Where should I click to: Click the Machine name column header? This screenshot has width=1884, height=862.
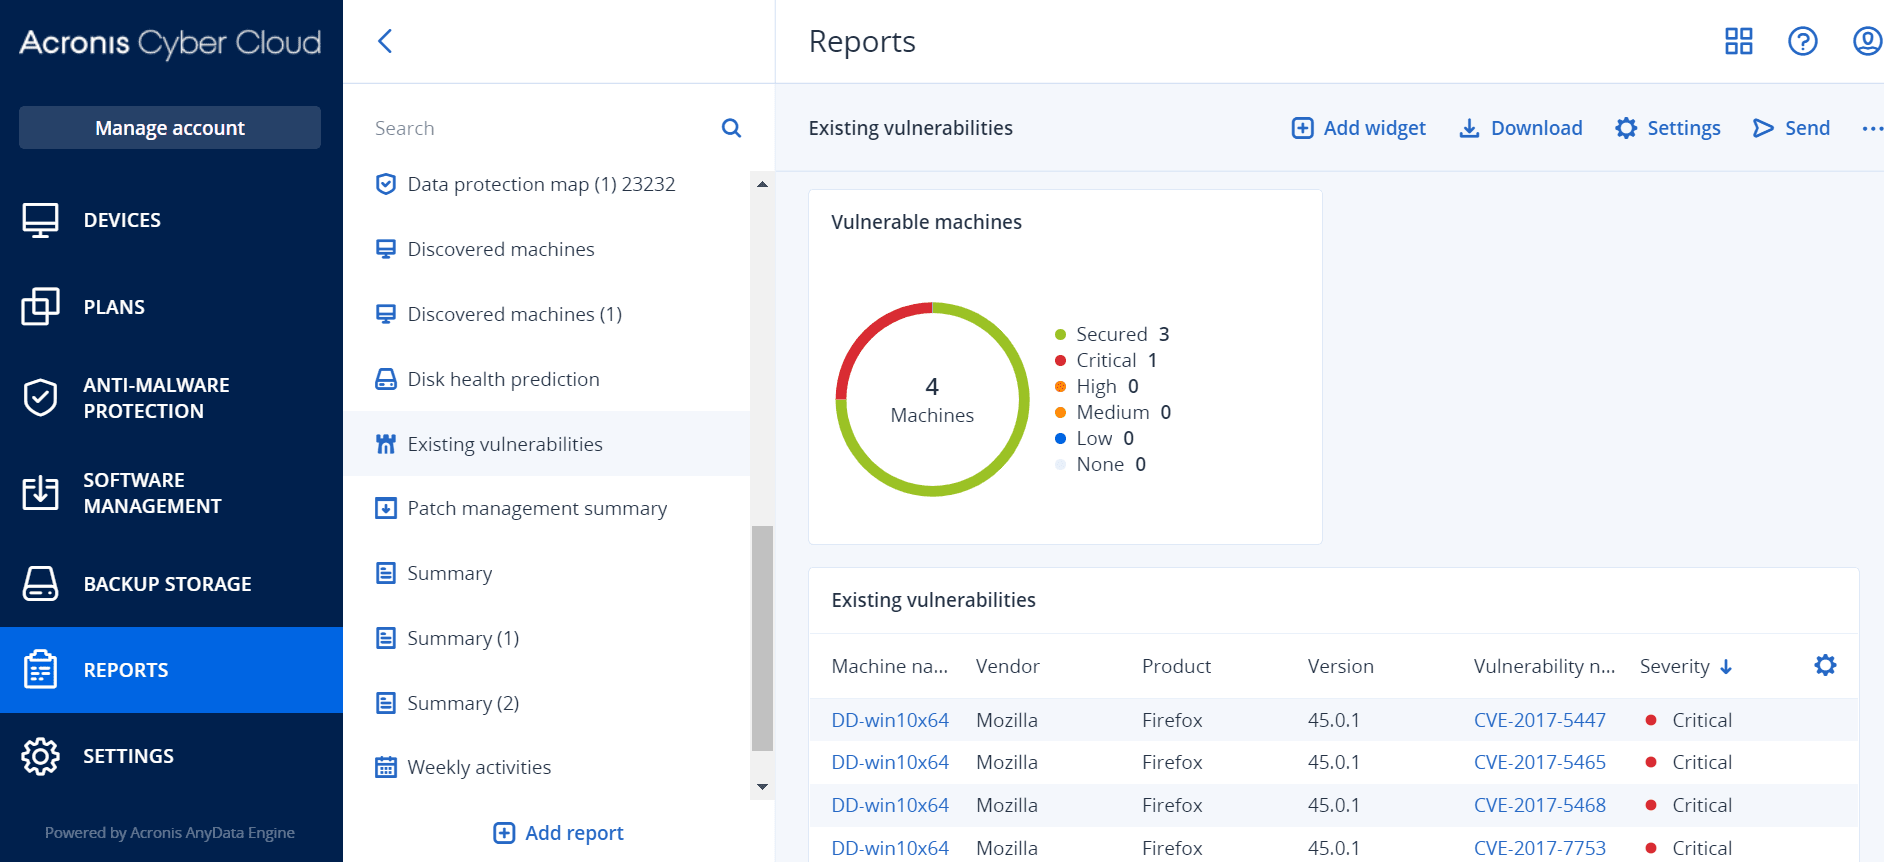pyautogui.click(x=890, y=666)
